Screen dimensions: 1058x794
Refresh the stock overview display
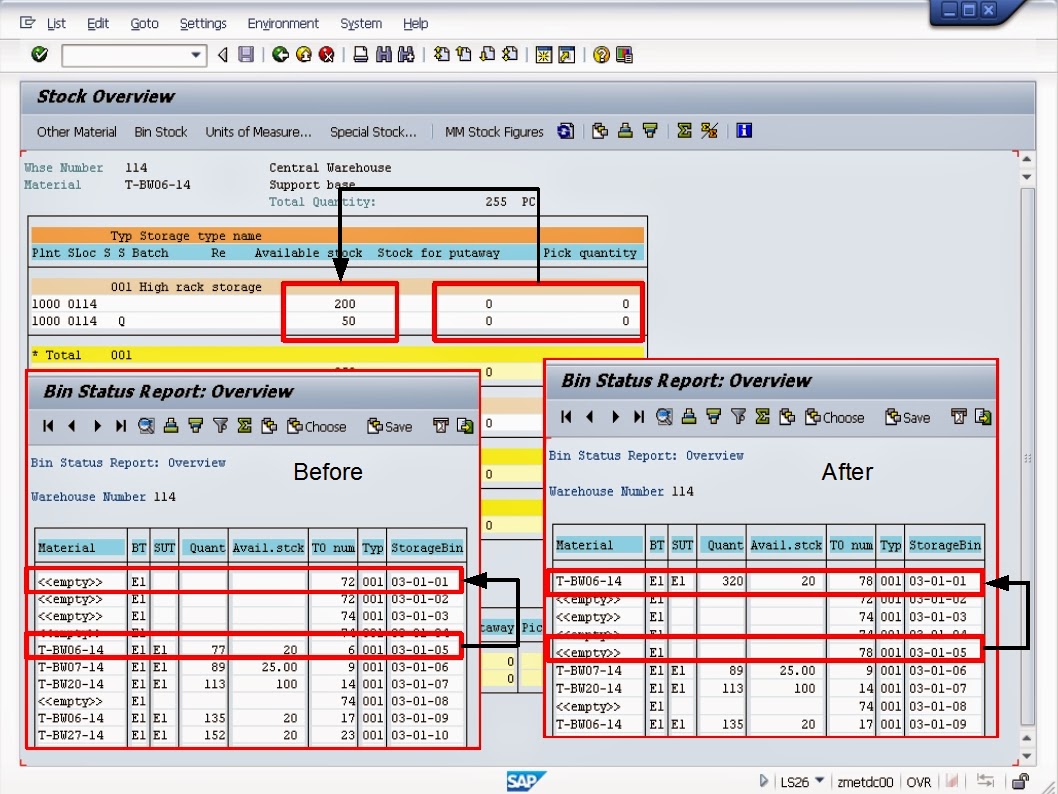click(x=565, y=131)
